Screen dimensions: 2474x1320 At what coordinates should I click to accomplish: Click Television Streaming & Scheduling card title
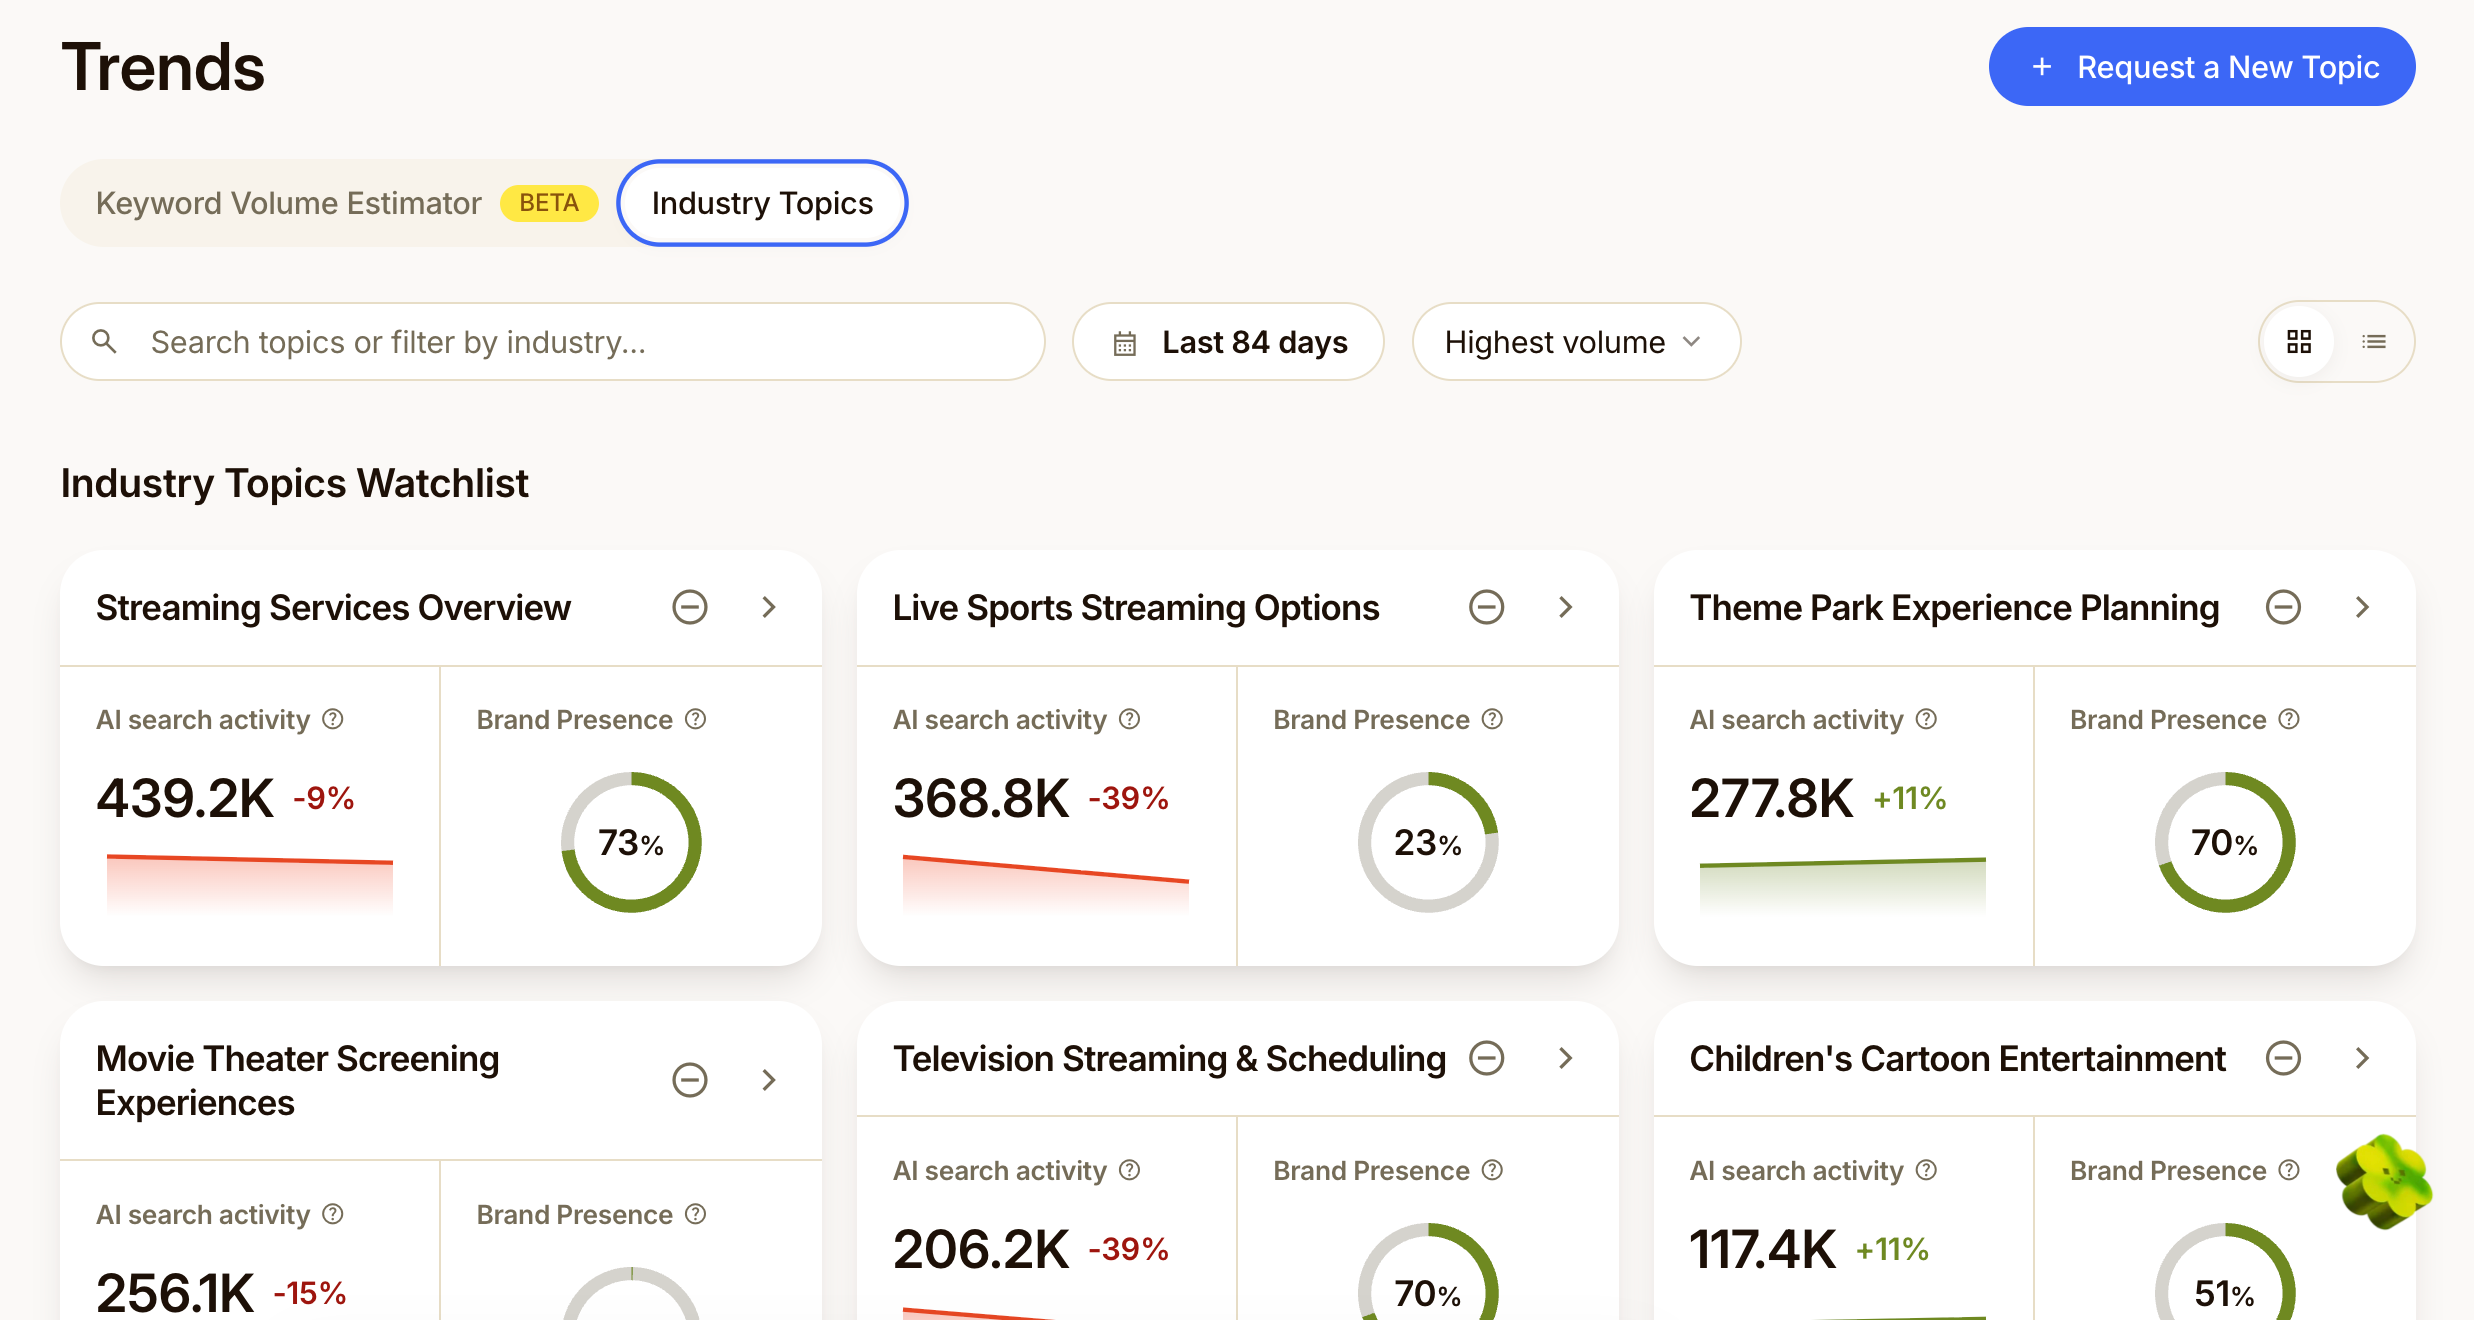[1169, 1058]
